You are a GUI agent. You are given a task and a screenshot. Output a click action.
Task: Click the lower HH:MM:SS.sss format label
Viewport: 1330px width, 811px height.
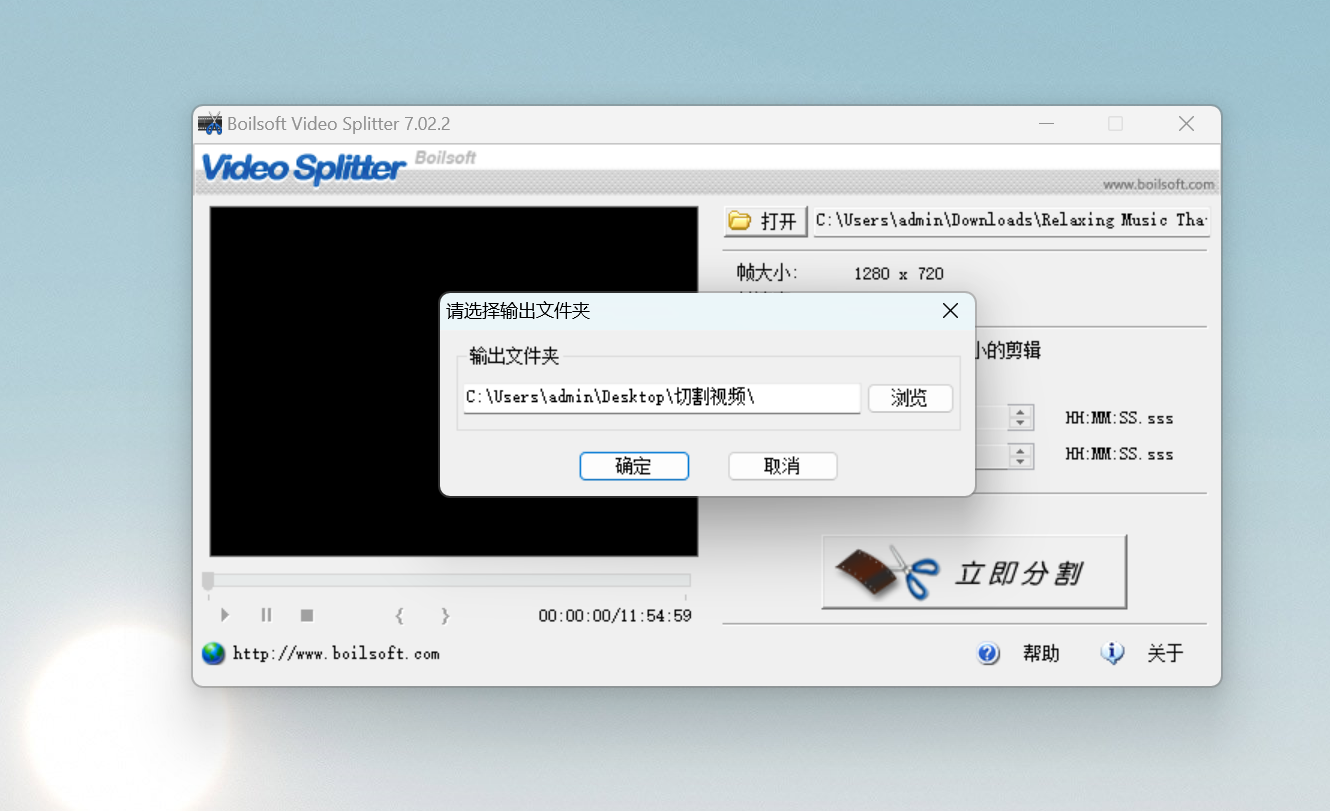[1119, 454]
